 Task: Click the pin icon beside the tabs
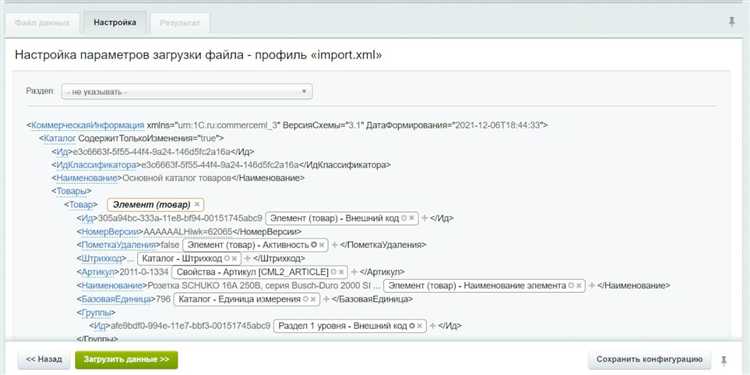732,22
